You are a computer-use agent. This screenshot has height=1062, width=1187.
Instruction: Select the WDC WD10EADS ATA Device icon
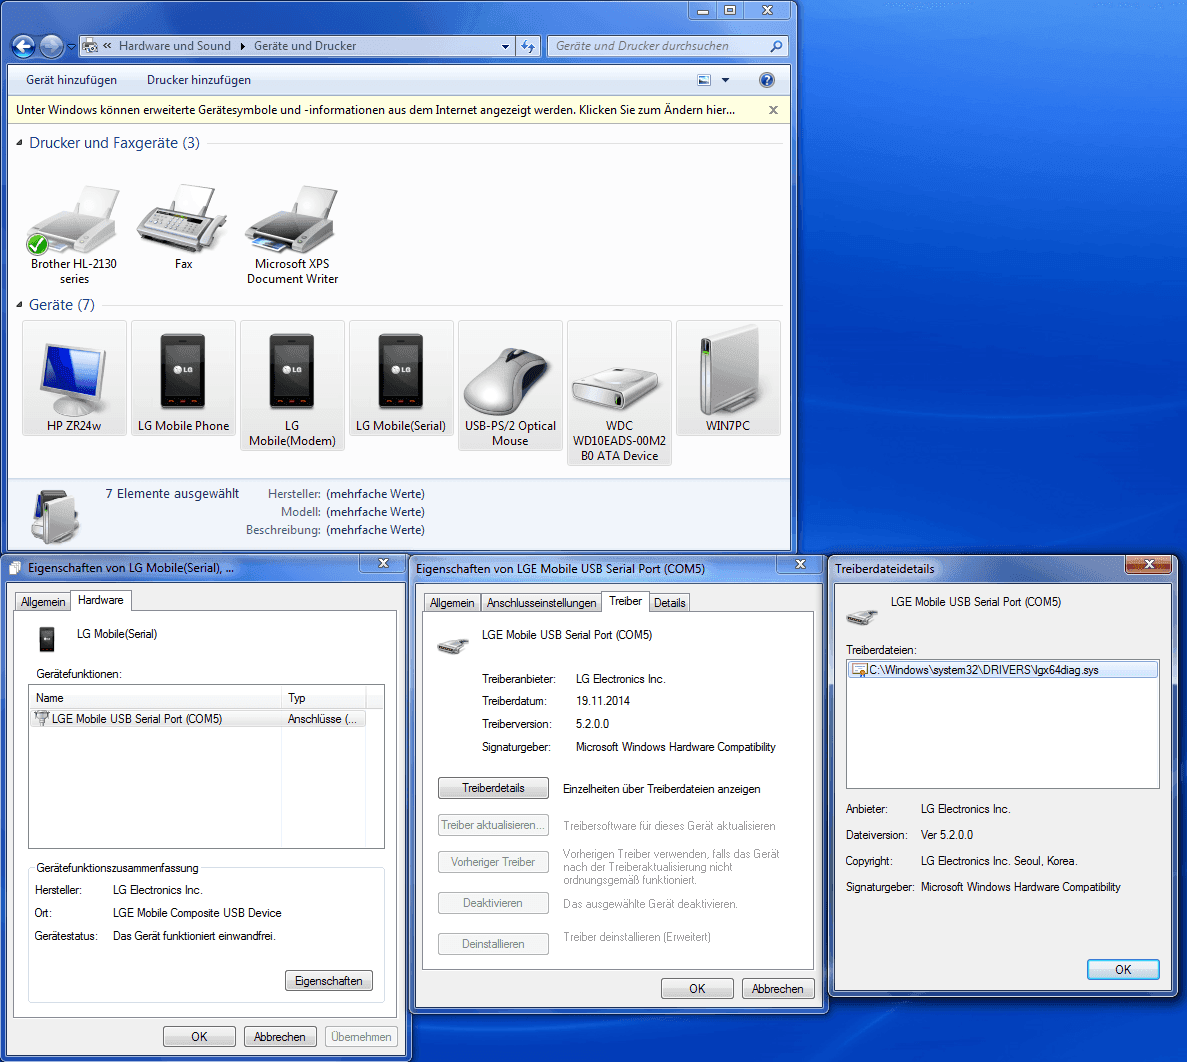pyautogui.click(x=618, y=388)
